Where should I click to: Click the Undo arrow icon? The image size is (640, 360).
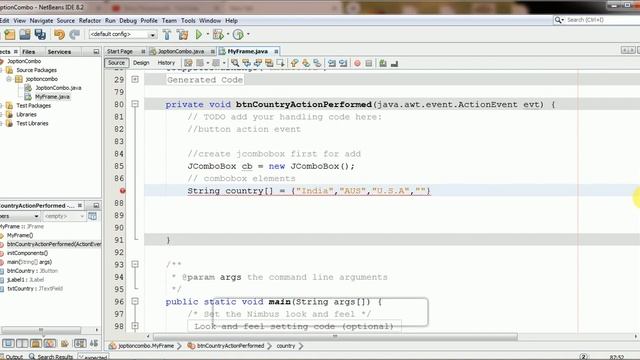(60, 35)
